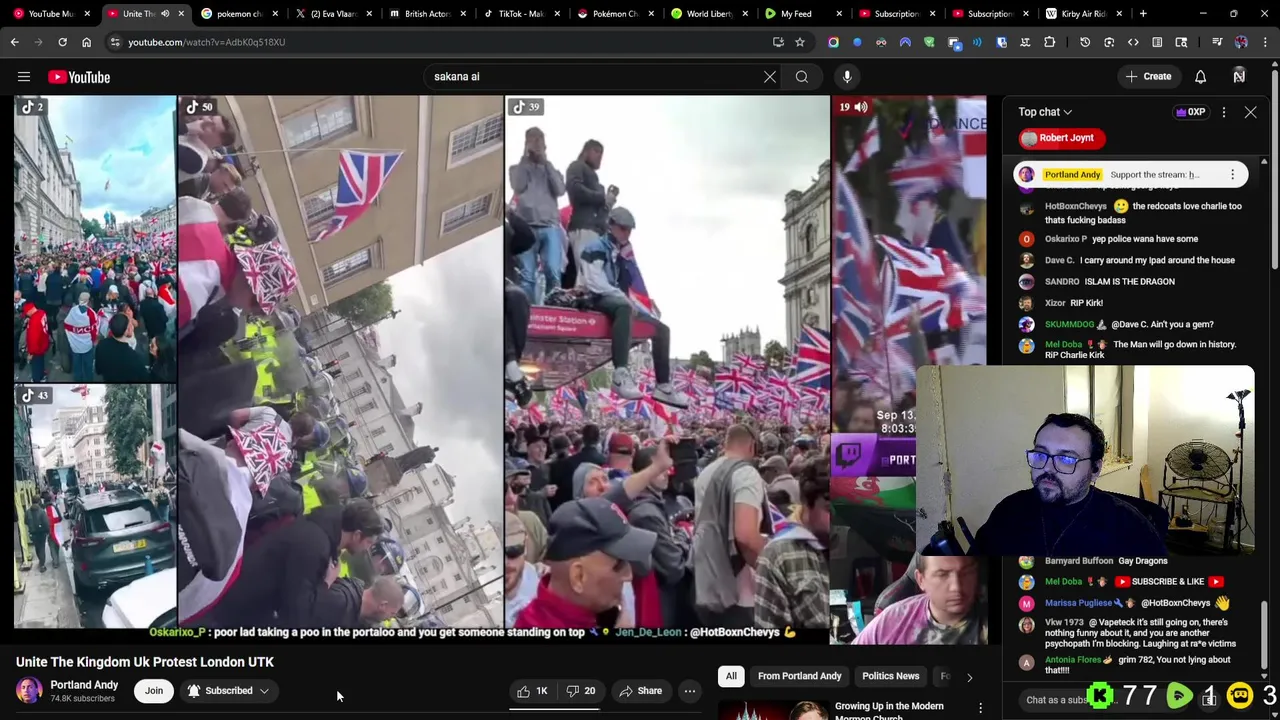Go to the YouTube home logo
This screenshot has height=720, width=1280.
(x=79, y=77)
